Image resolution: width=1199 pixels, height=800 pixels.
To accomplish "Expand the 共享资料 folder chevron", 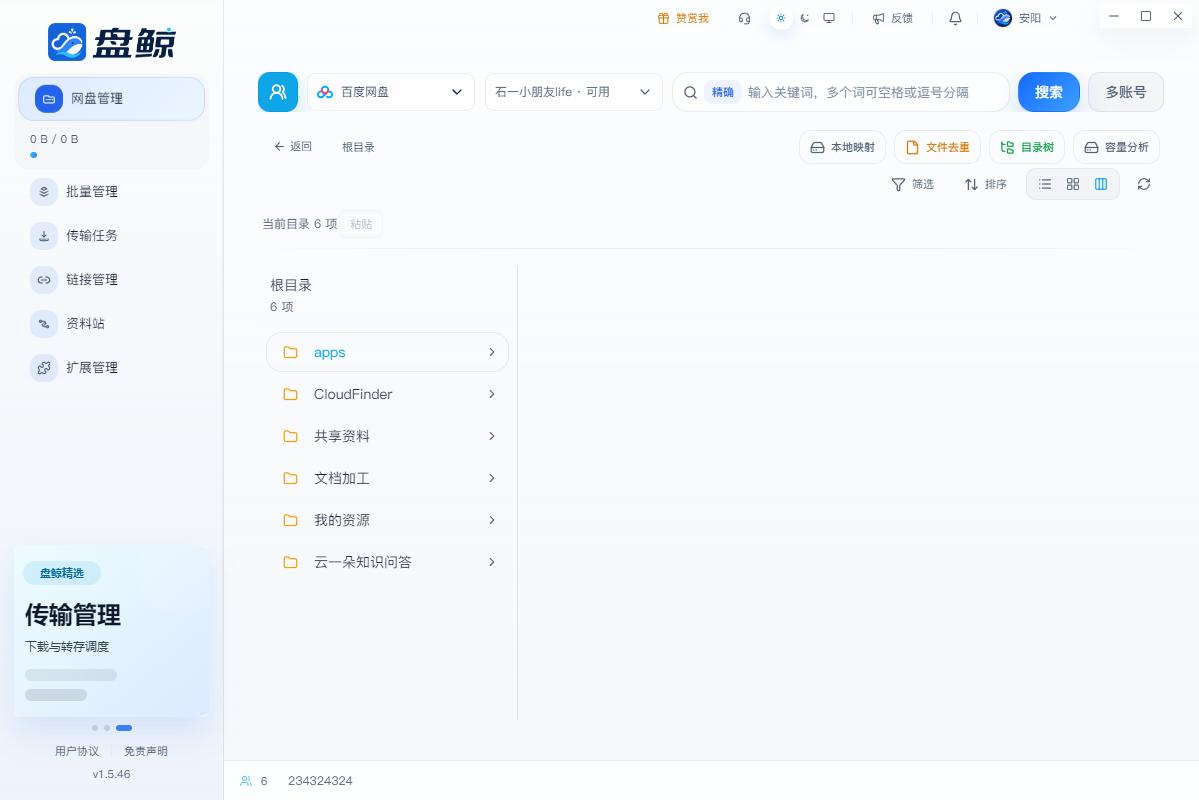I will pyautogui.click(x=492, y=436).
